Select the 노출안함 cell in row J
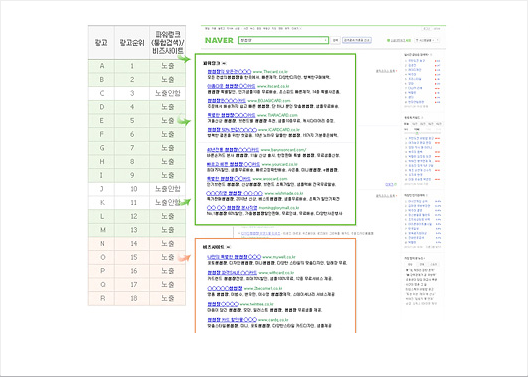Screen dimensions: 528x377 [168, 189]
